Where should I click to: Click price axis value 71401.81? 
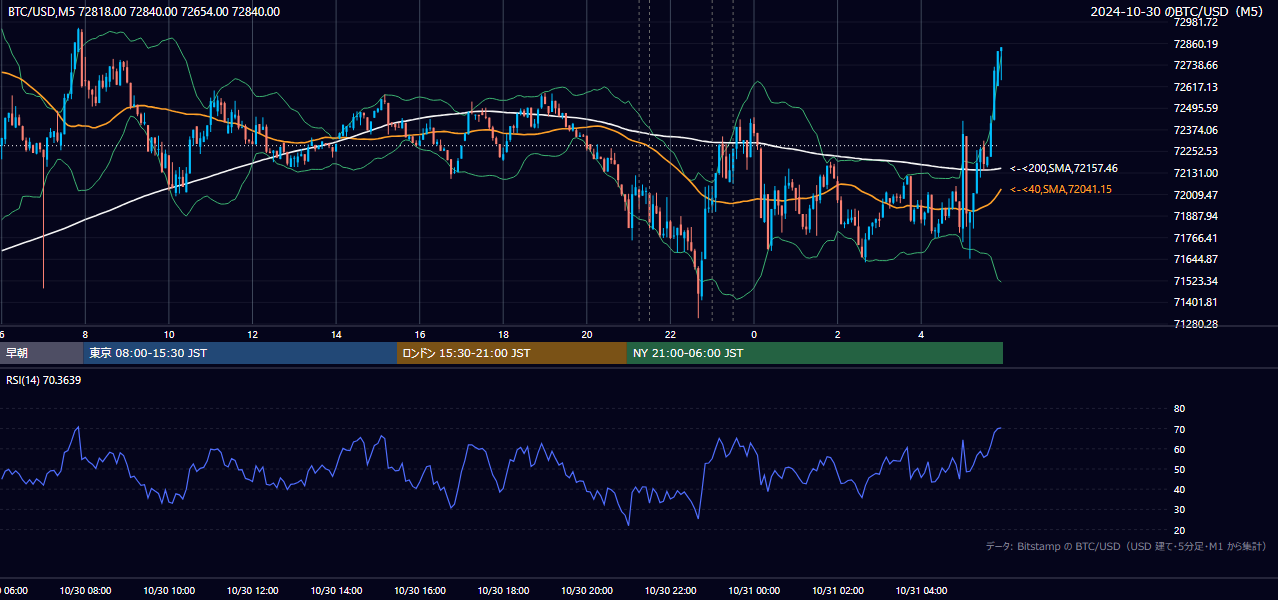click(x=1196, y=302)
